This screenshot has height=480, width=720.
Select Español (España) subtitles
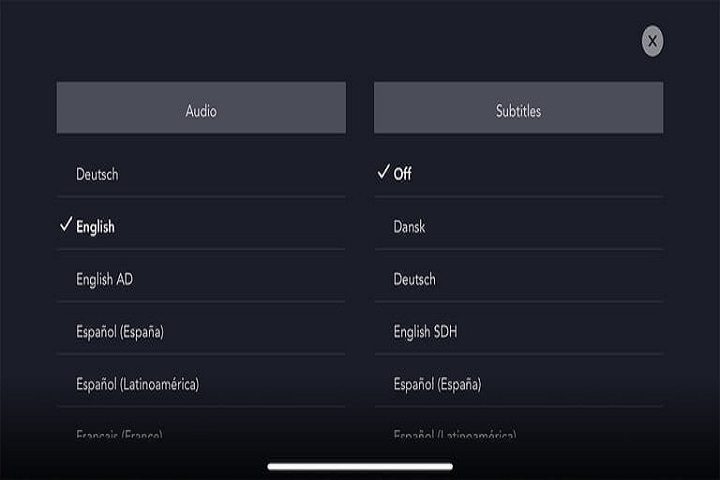pos(437,384)
